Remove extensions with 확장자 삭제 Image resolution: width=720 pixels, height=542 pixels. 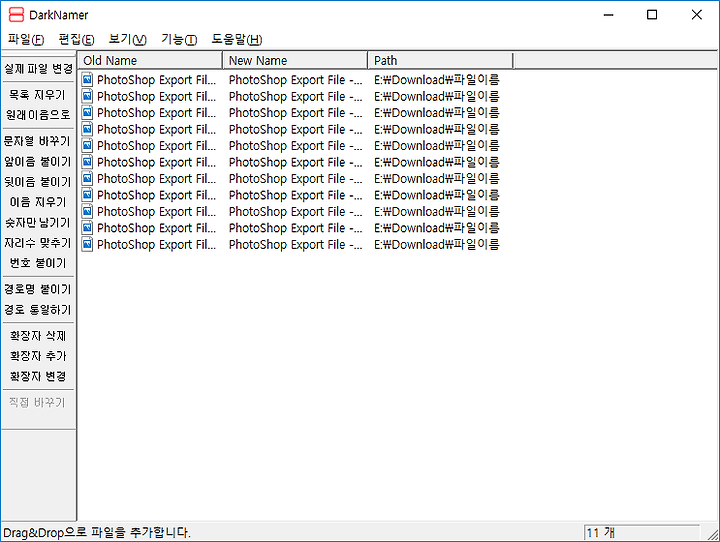pyautogui.click(x=38, y=336)
